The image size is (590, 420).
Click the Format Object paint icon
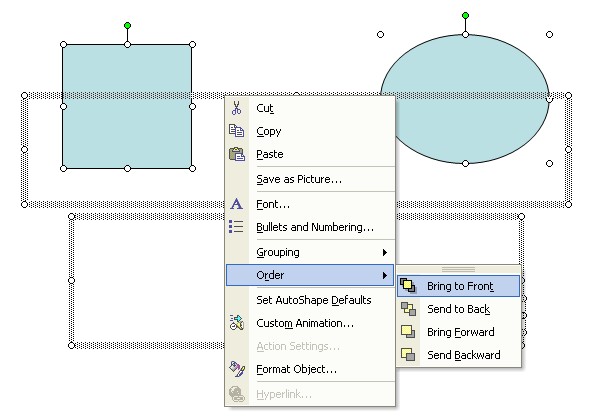point(237,369)
